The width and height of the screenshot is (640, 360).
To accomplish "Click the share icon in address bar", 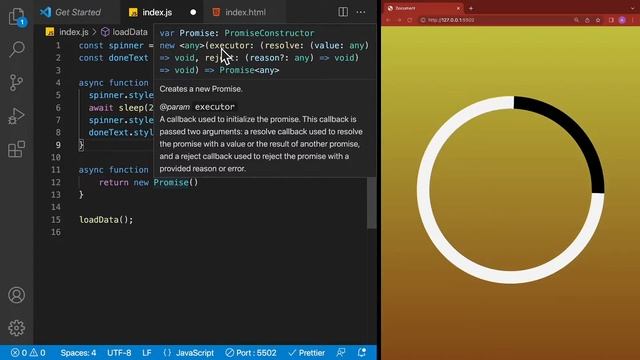I will coord(587,20).
